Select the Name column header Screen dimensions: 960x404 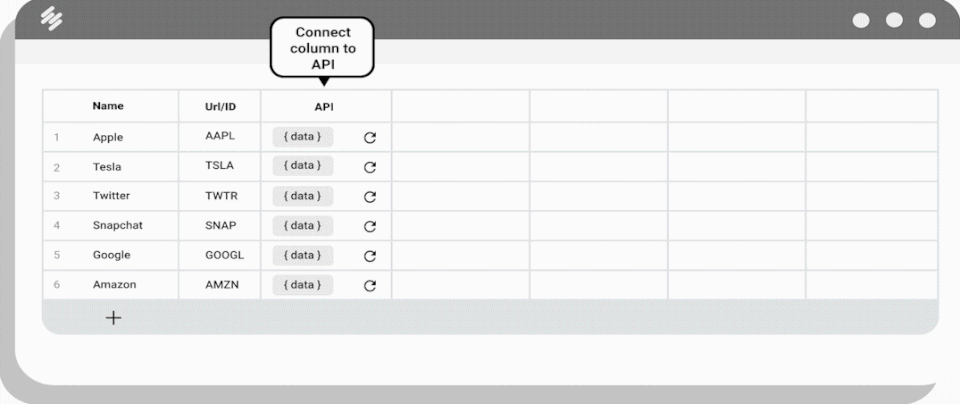[x=108, y=105]
